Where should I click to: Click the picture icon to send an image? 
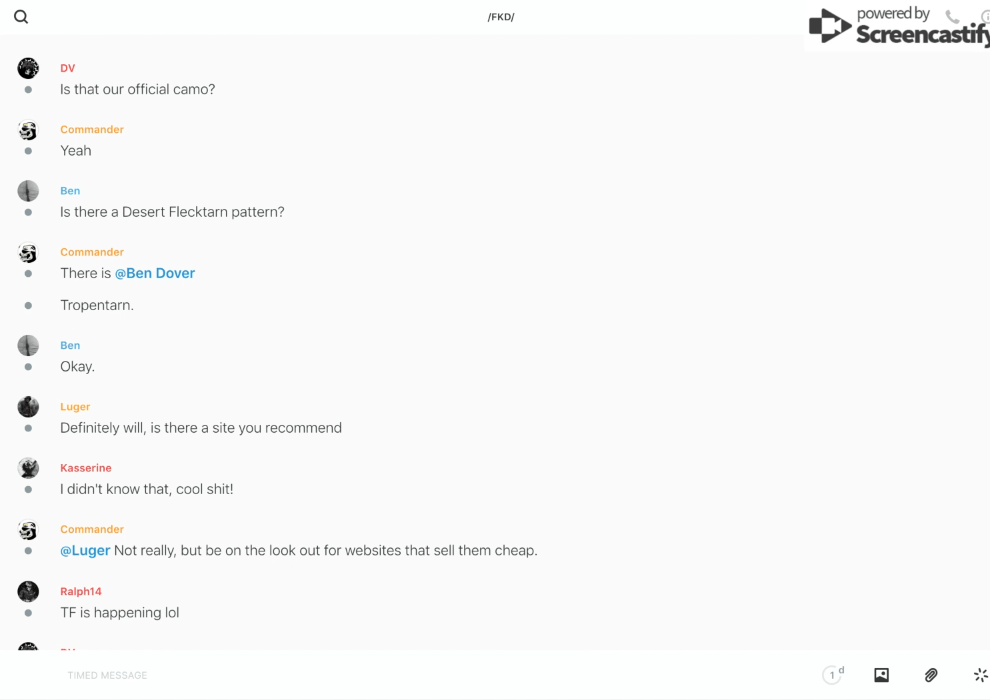point(881,675)
